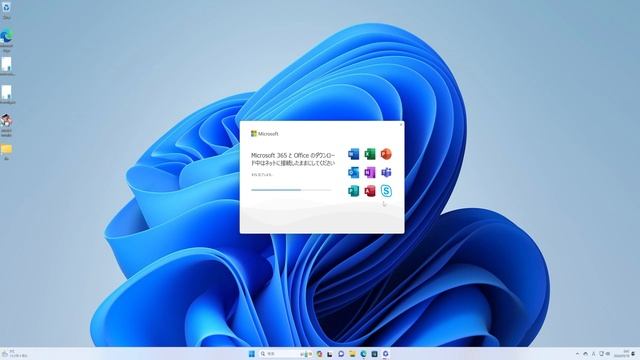Click the PowerPoint icon in the Office installer

point(386,154)
